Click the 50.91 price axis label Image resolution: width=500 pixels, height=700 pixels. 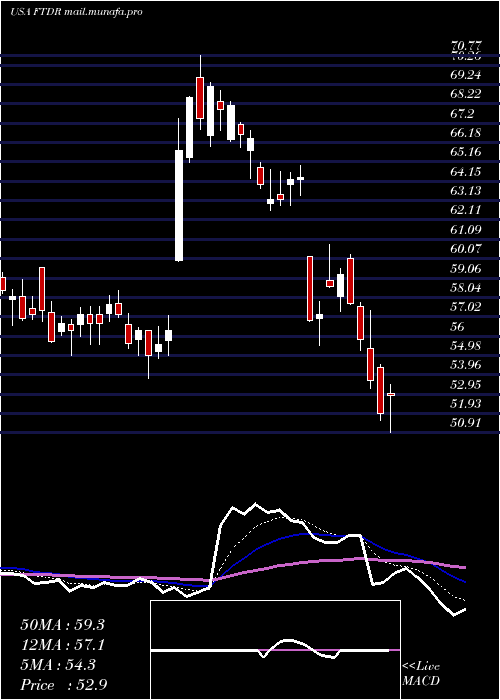coord(466,423)
